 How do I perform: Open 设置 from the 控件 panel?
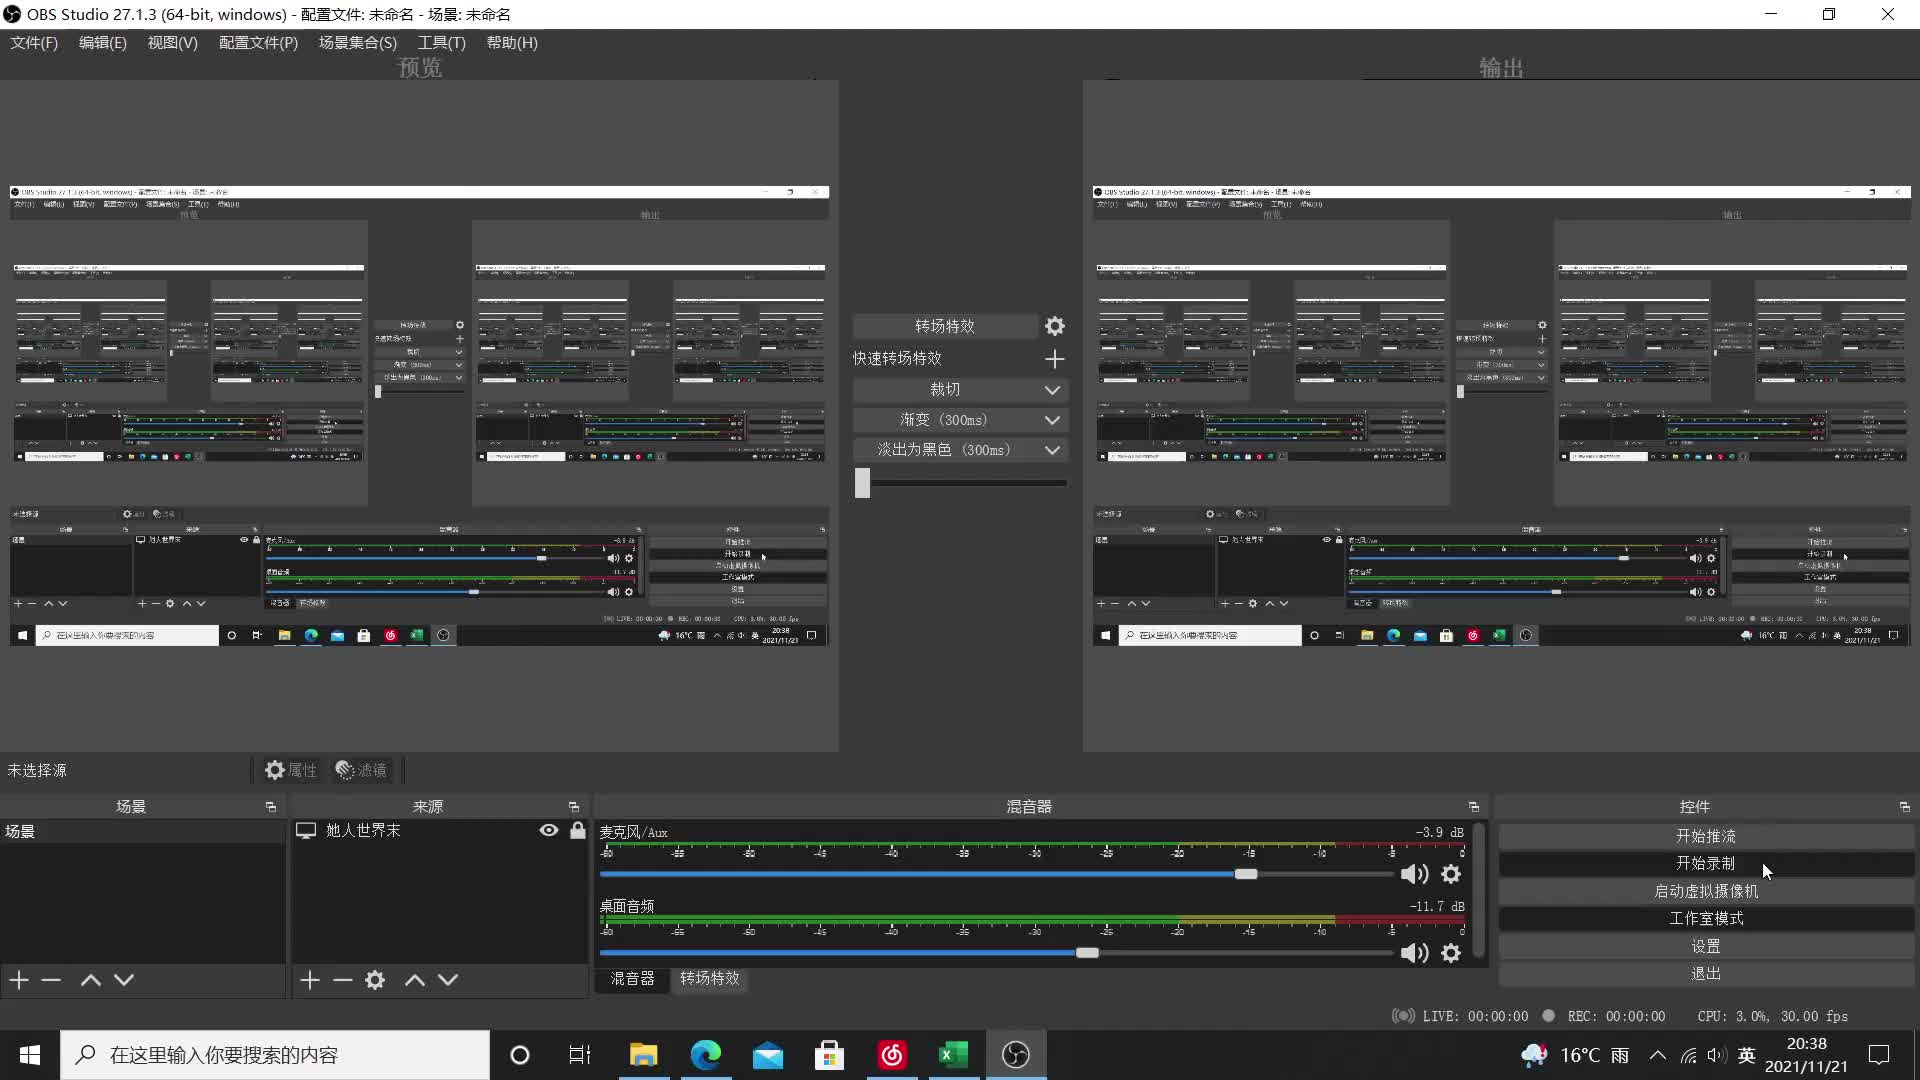(x=1704, y=945)
